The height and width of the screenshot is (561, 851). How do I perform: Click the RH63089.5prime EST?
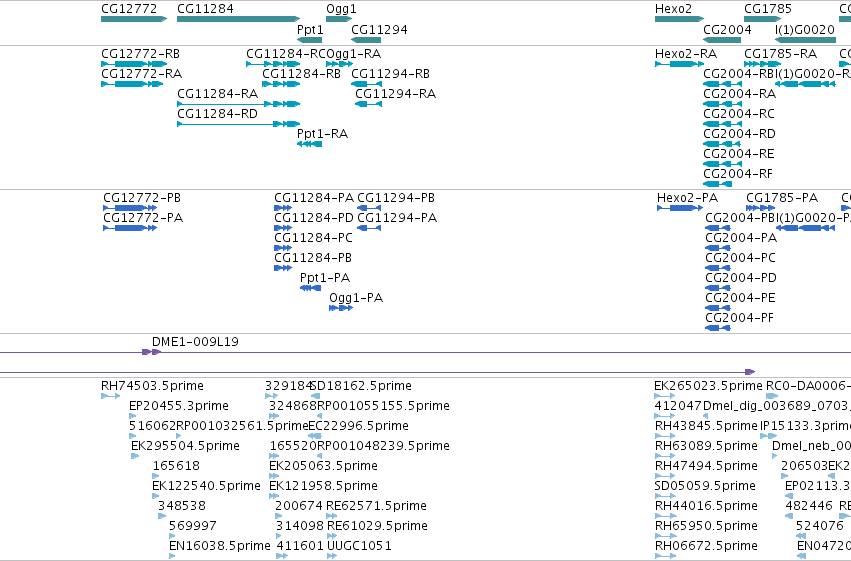[665, 457]
